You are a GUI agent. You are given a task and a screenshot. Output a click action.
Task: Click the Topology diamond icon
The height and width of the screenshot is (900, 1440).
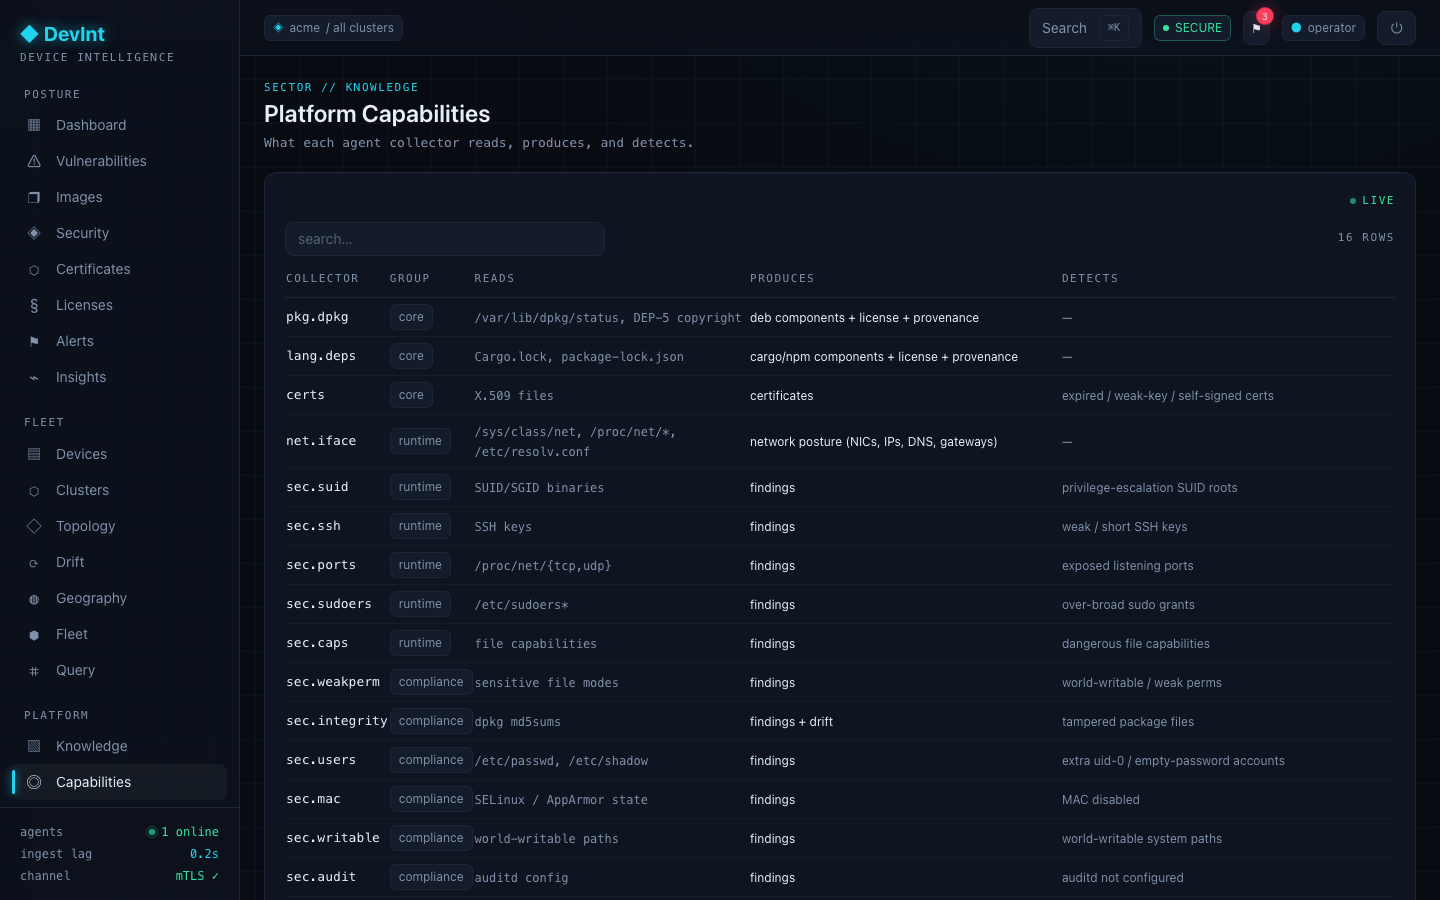pyautogui.click(x=34, y=526)
